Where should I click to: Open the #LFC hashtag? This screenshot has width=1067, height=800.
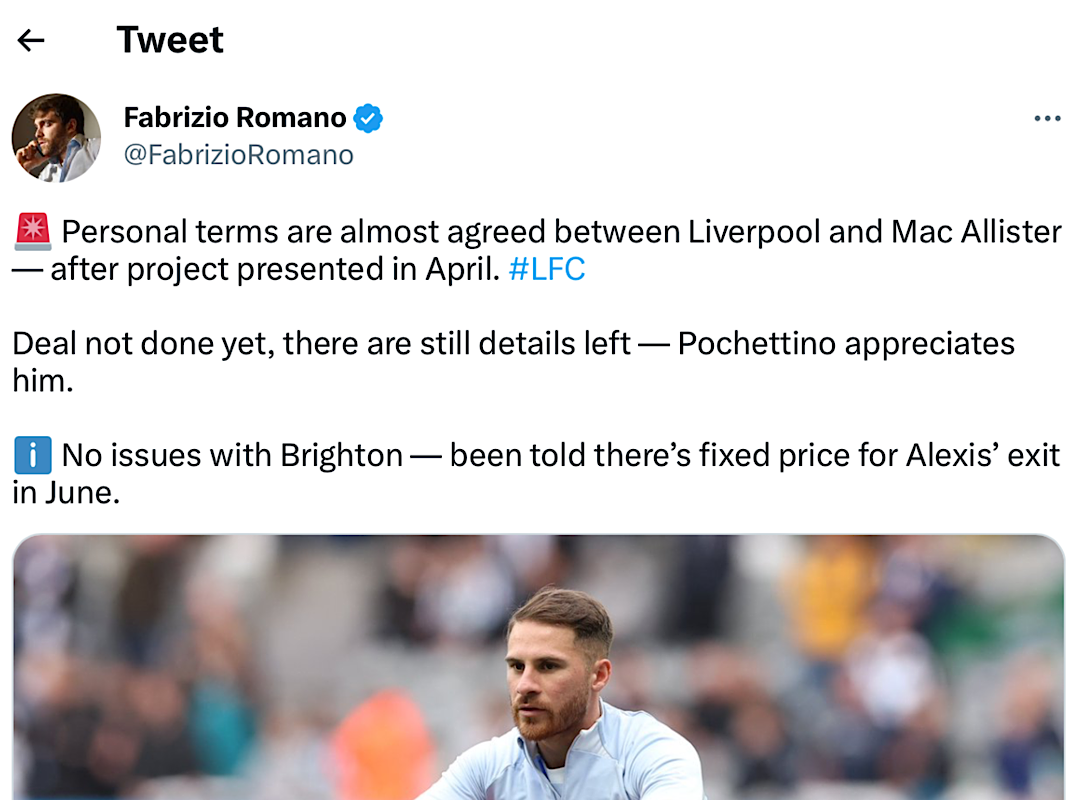546,269
